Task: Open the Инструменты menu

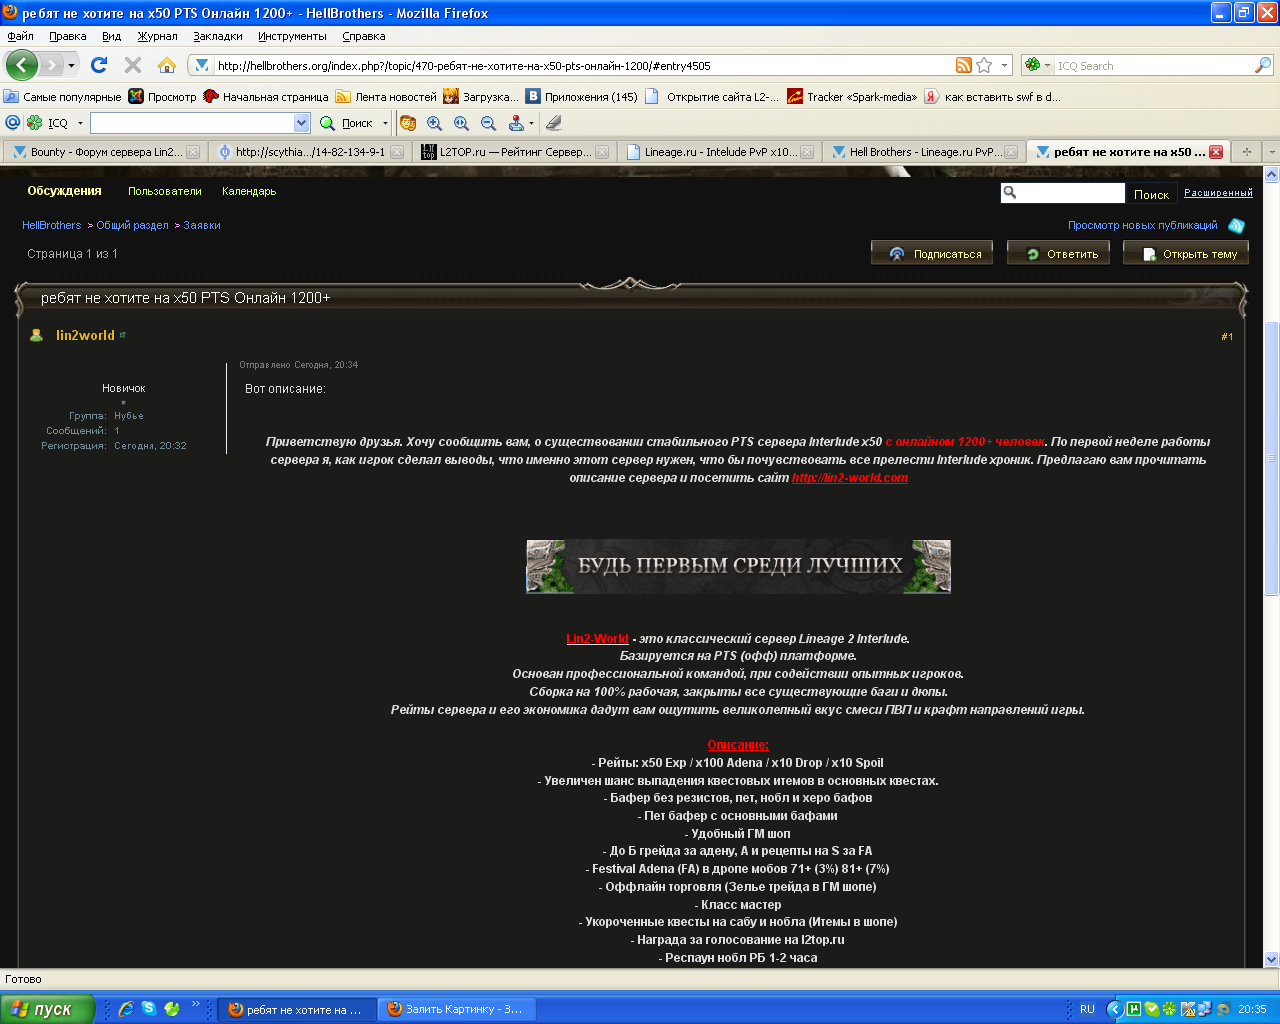Action: [292, 36]
